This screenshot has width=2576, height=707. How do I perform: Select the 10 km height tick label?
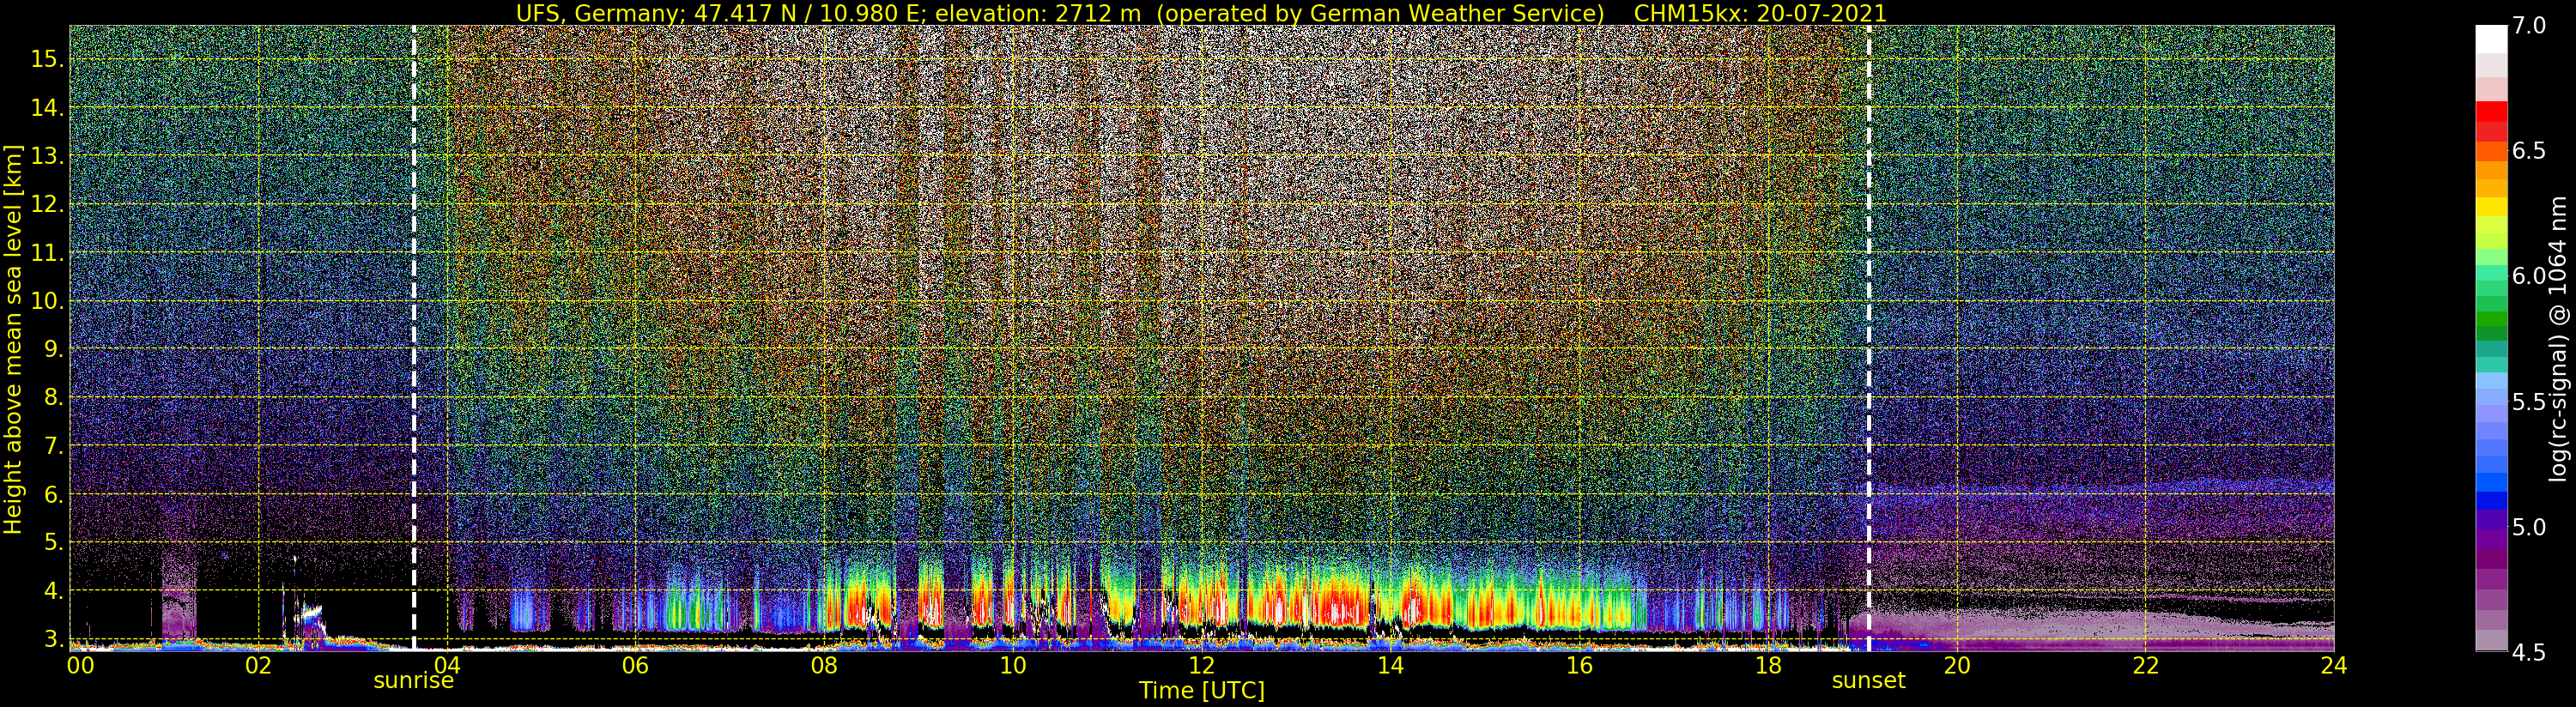(46, 301)
